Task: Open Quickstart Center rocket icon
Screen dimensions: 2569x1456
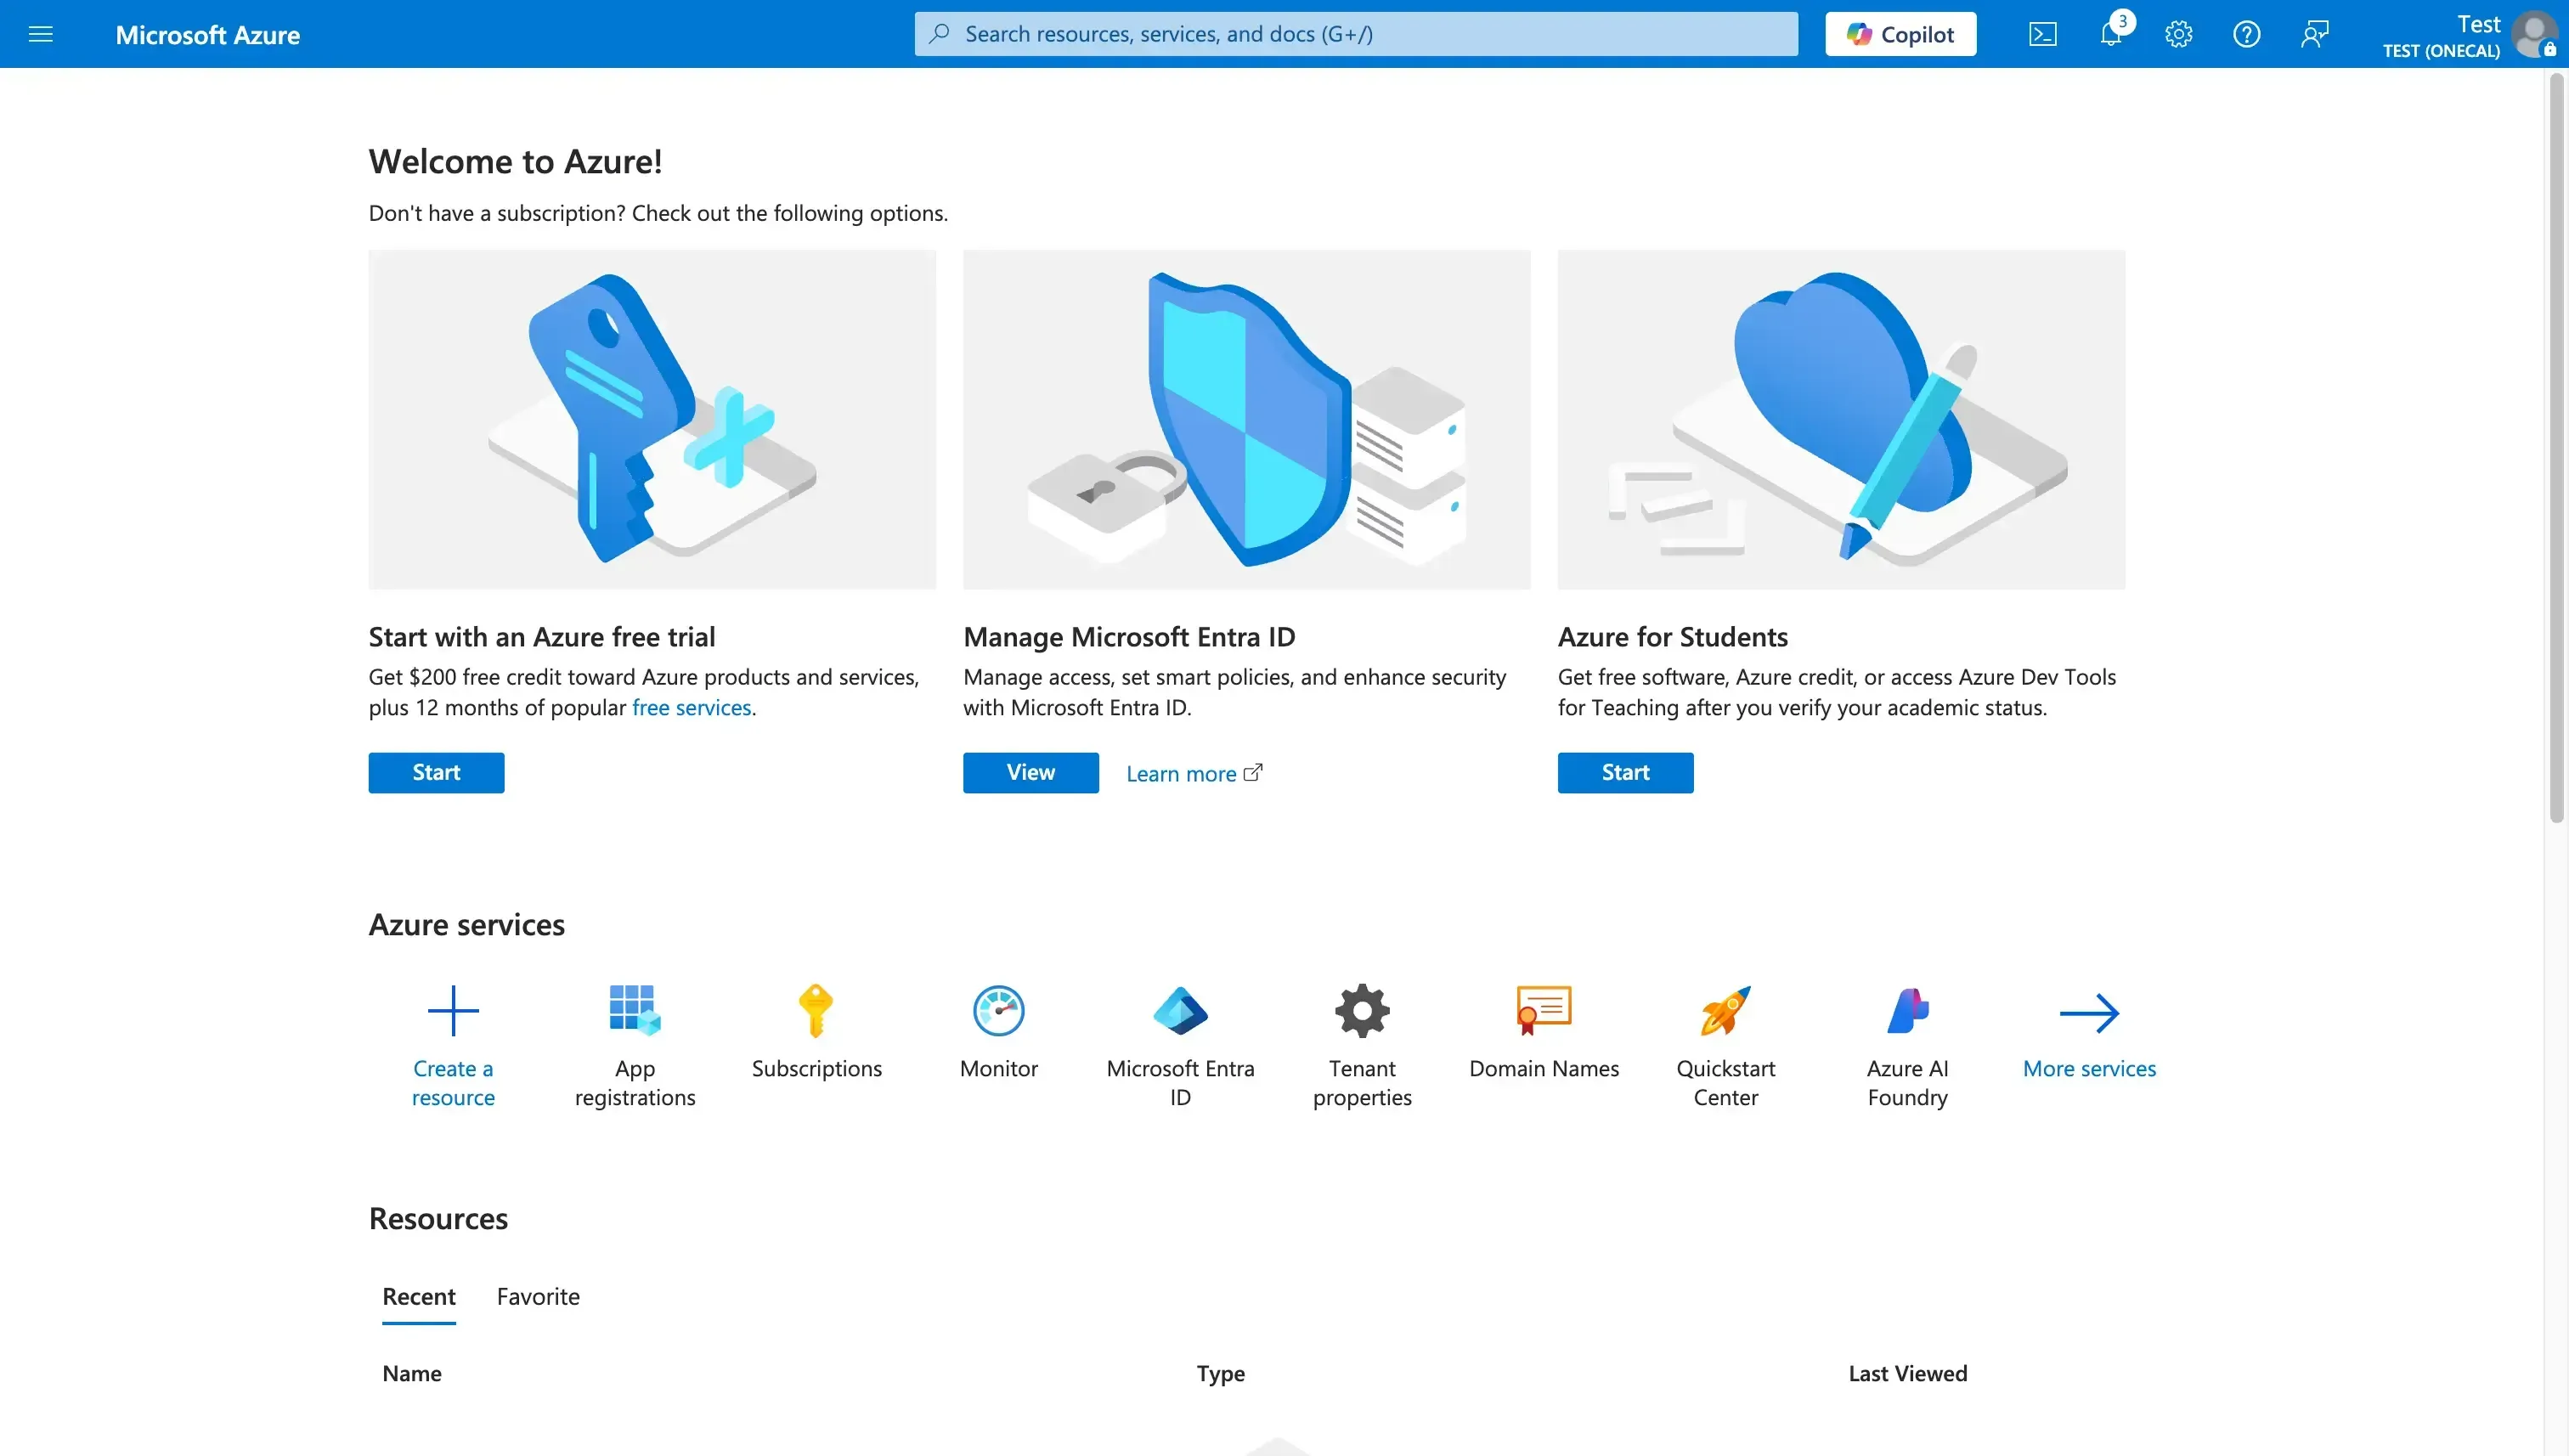Action: click(1725, 1010)
